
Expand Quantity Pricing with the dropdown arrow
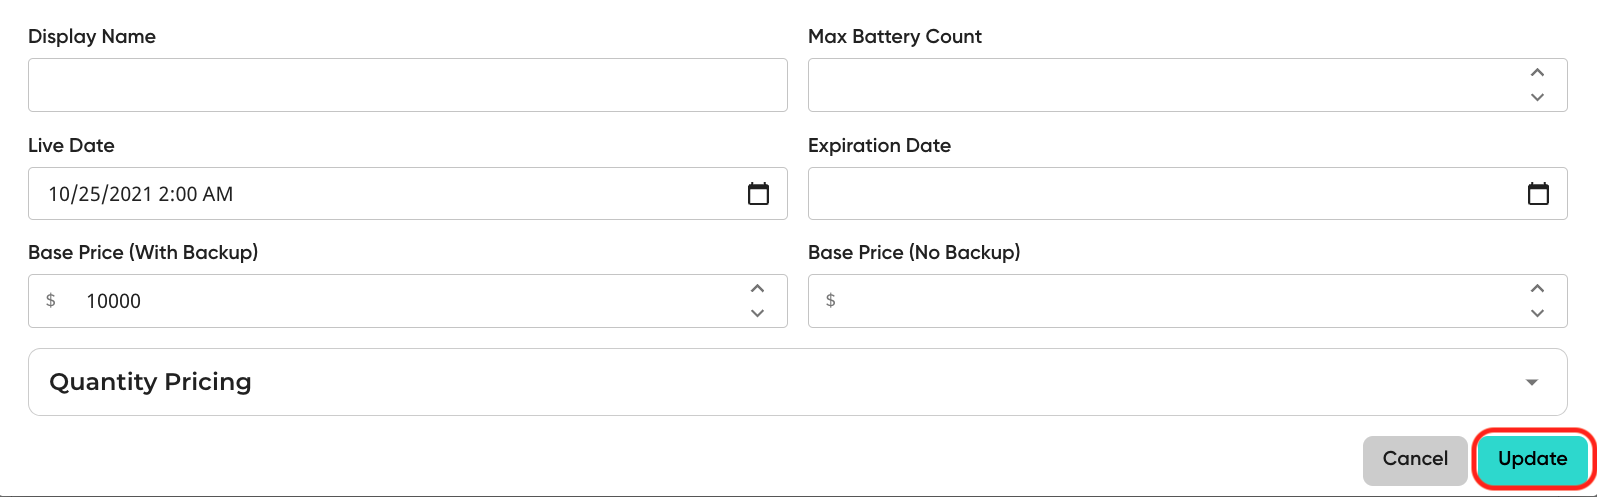(x=1531, y=382)
